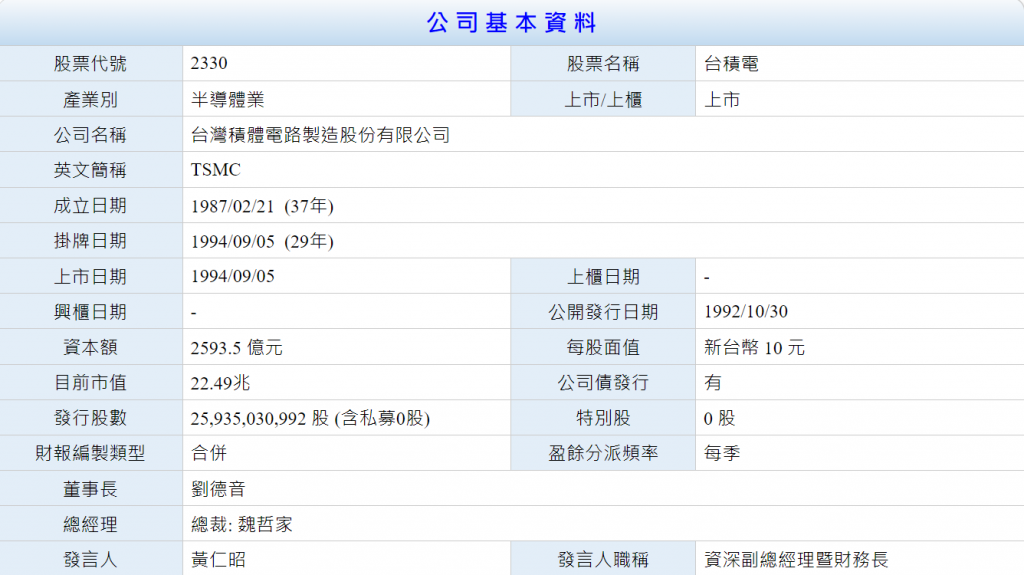Image resolution: width=1024 pixels, height=575 pixels.
Task: Click the 掛牌日期 value with 29年
Action: tap(262, 241)
